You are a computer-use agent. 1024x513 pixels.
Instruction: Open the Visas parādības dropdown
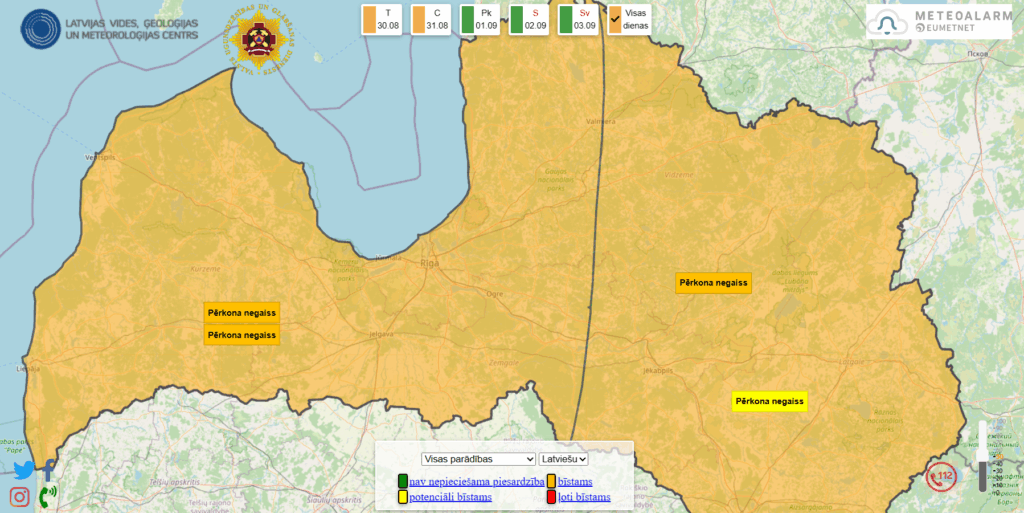coord(478,459)
